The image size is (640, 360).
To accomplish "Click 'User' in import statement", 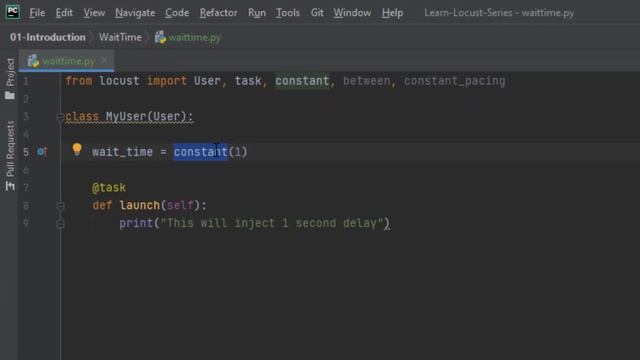I will (207, 81).
